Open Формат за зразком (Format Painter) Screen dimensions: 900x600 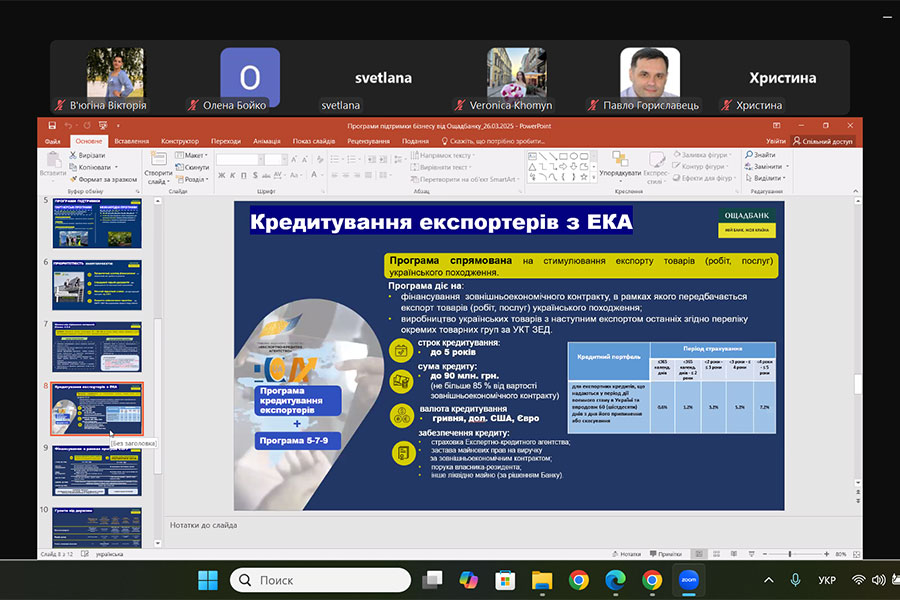pos(72,179)
